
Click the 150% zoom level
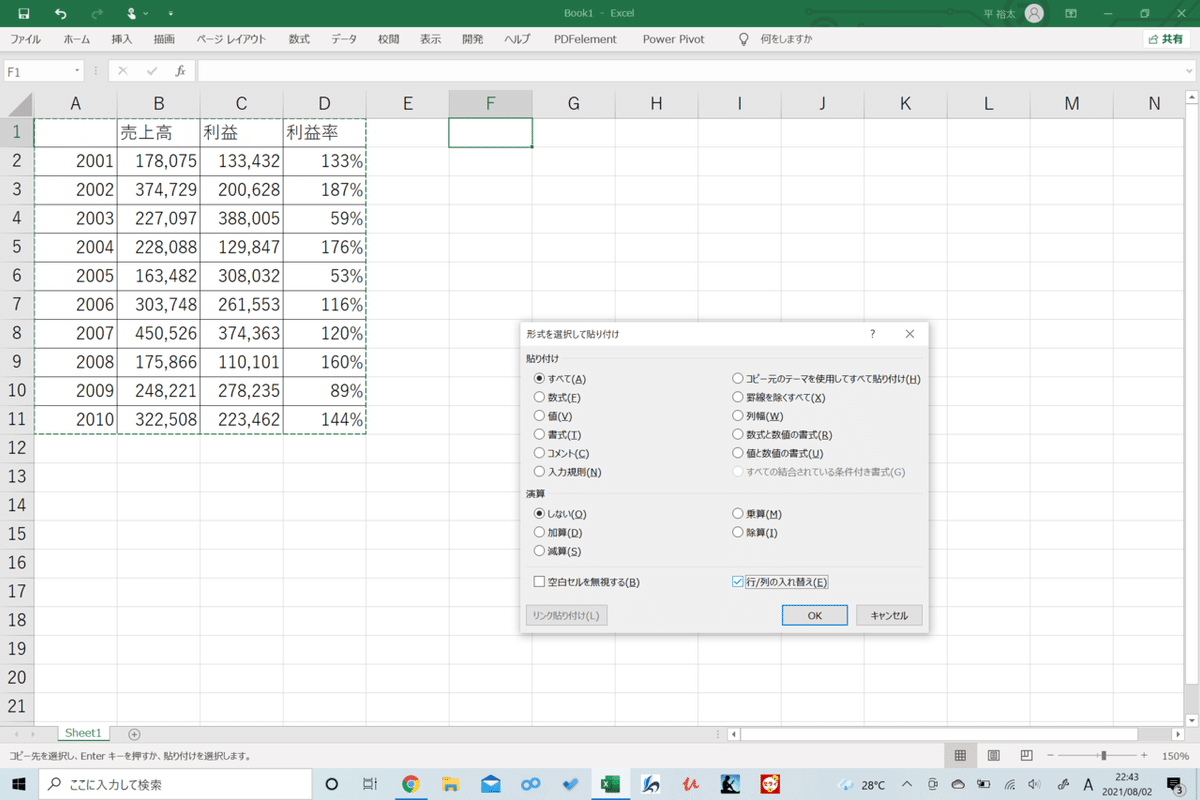pyautogui.click(x=1175, y=756)
